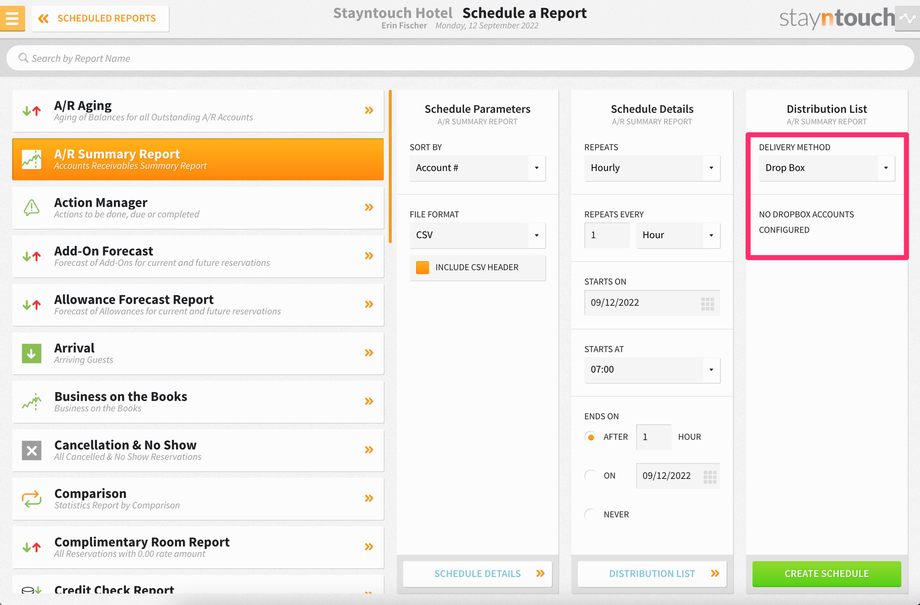Open the Sort By dropdown showing Account #
This screenshot has width=920, height=605.
pyautogui.click(x=478, y=168)
